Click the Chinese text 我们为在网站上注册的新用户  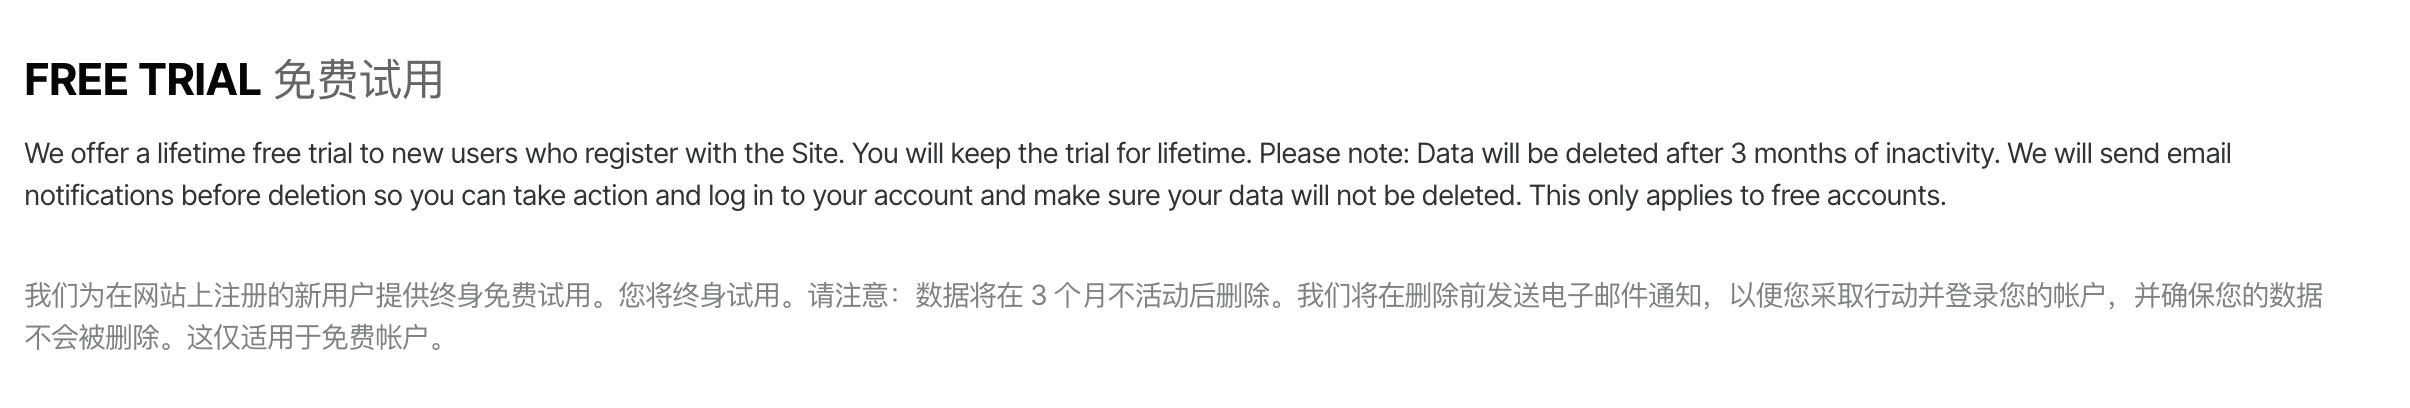point(200,296)
